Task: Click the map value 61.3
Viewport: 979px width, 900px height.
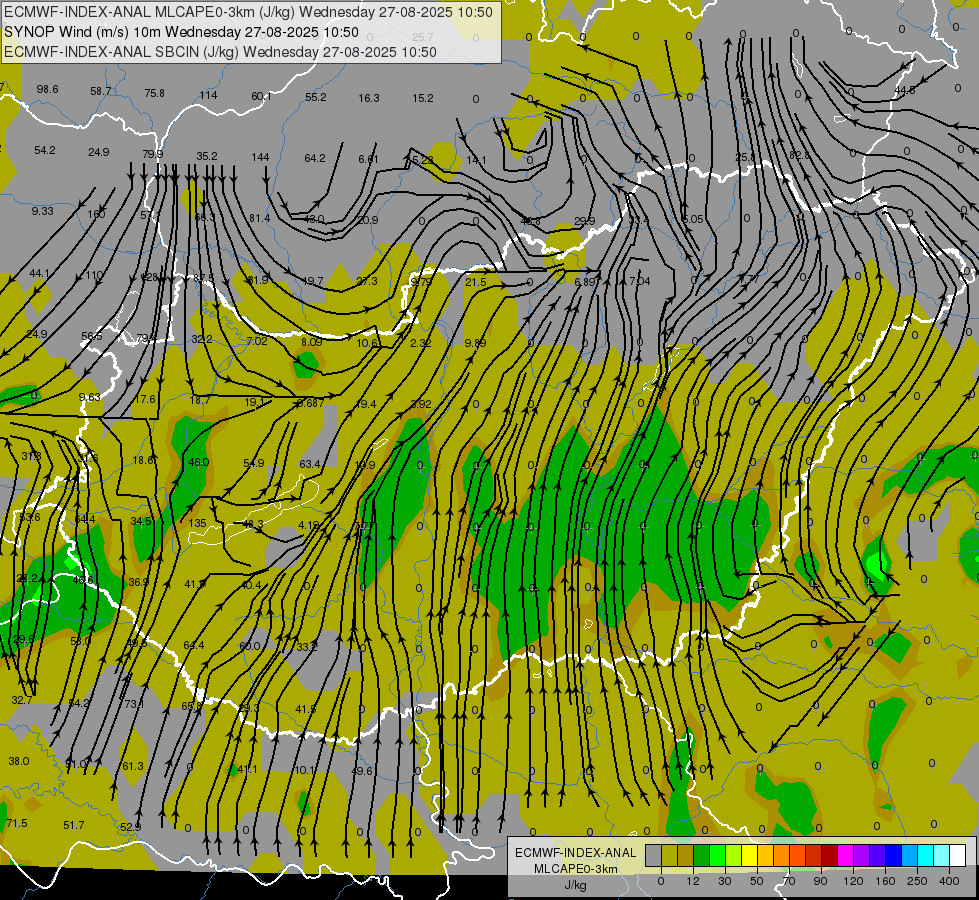Action: tap(133, 766)
